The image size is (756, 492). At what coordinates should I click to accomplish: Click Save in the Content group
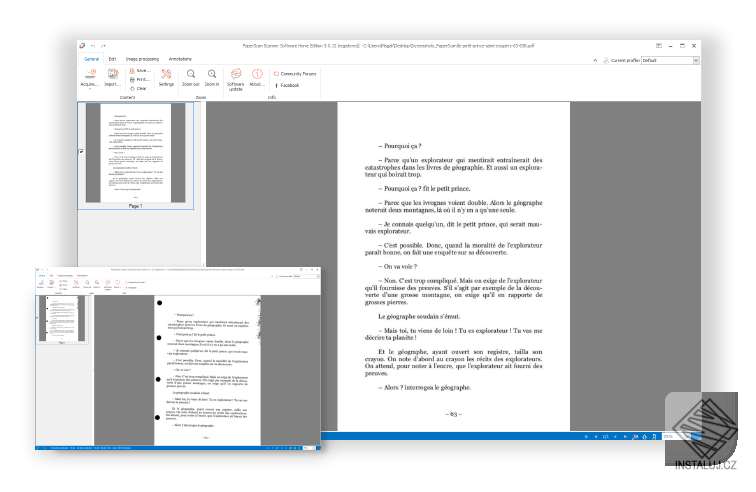[x=140, y=70]
